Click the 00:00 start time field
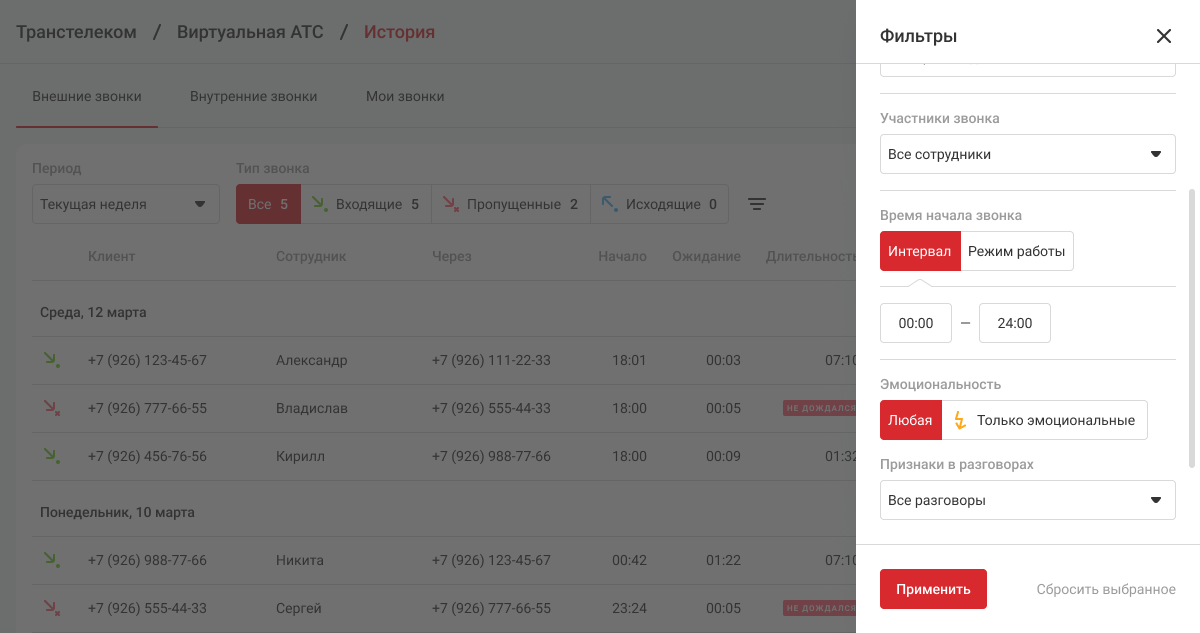The height and width of the screenshot is (633, 1200). pos(915,323)
